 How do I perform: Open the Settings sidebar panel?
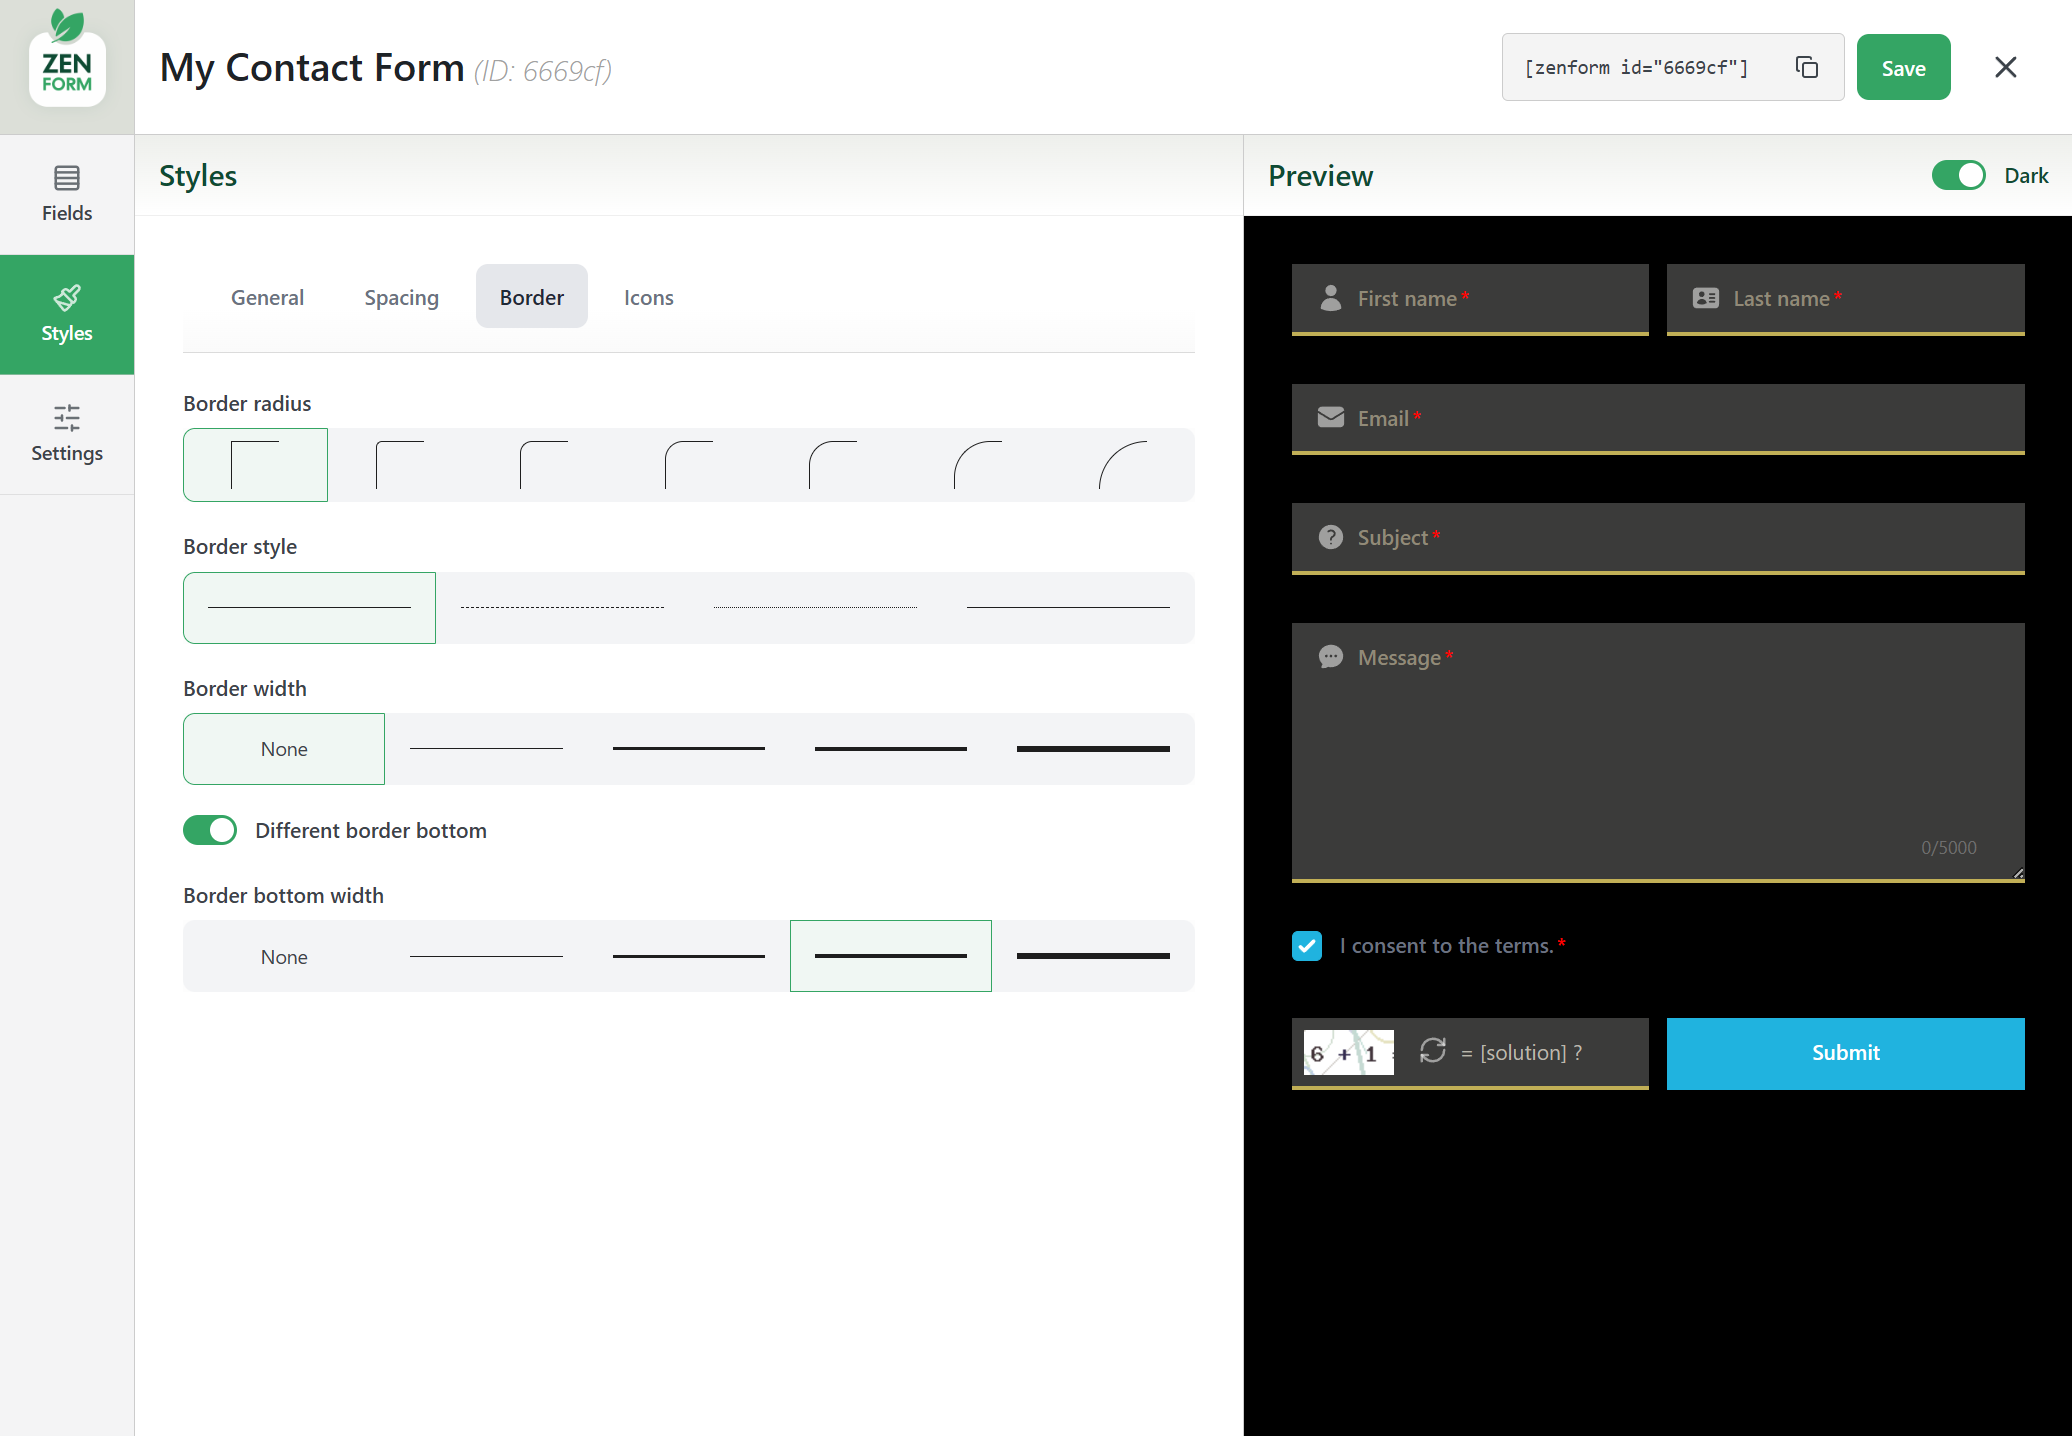point(67,434)
